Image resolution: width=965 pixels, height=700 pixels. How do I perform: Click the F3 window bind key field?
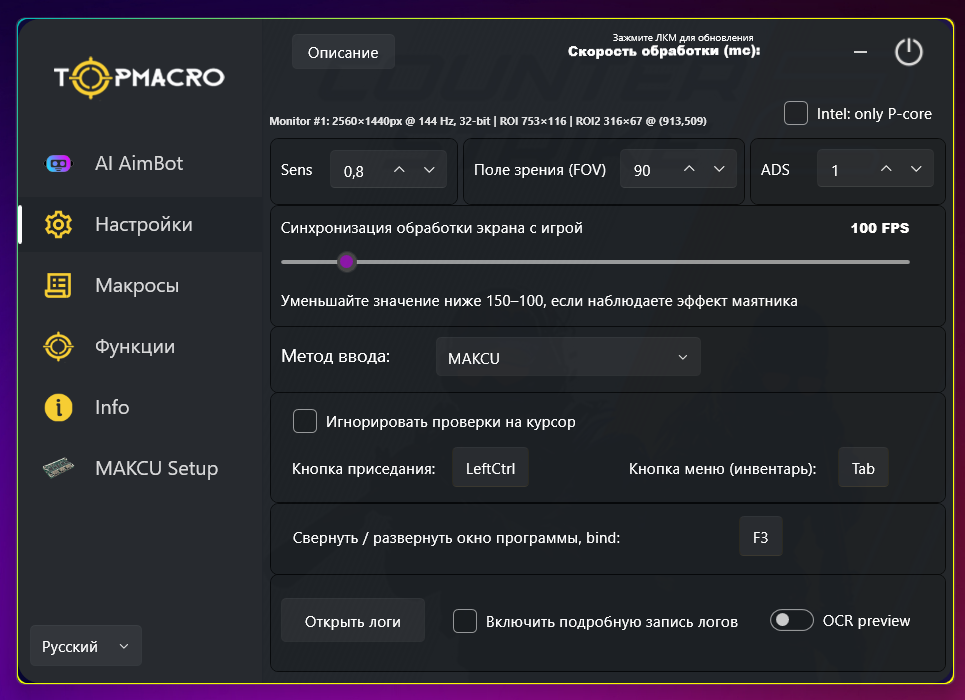coord(760,537)
